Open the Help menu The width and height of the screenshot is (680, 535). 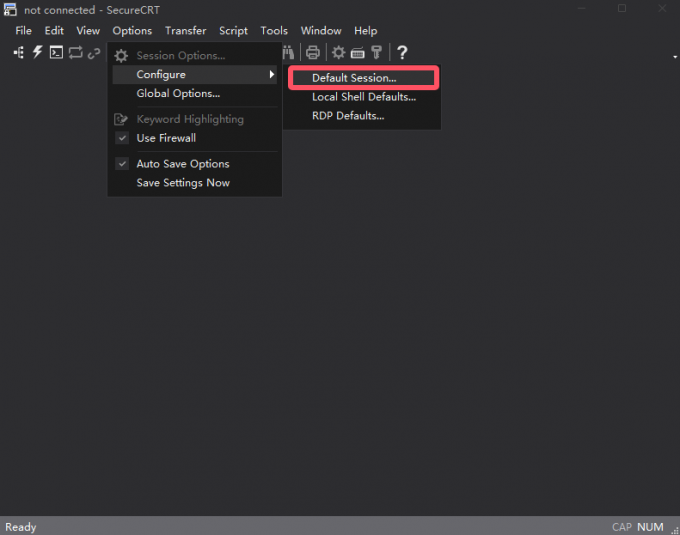366,31
